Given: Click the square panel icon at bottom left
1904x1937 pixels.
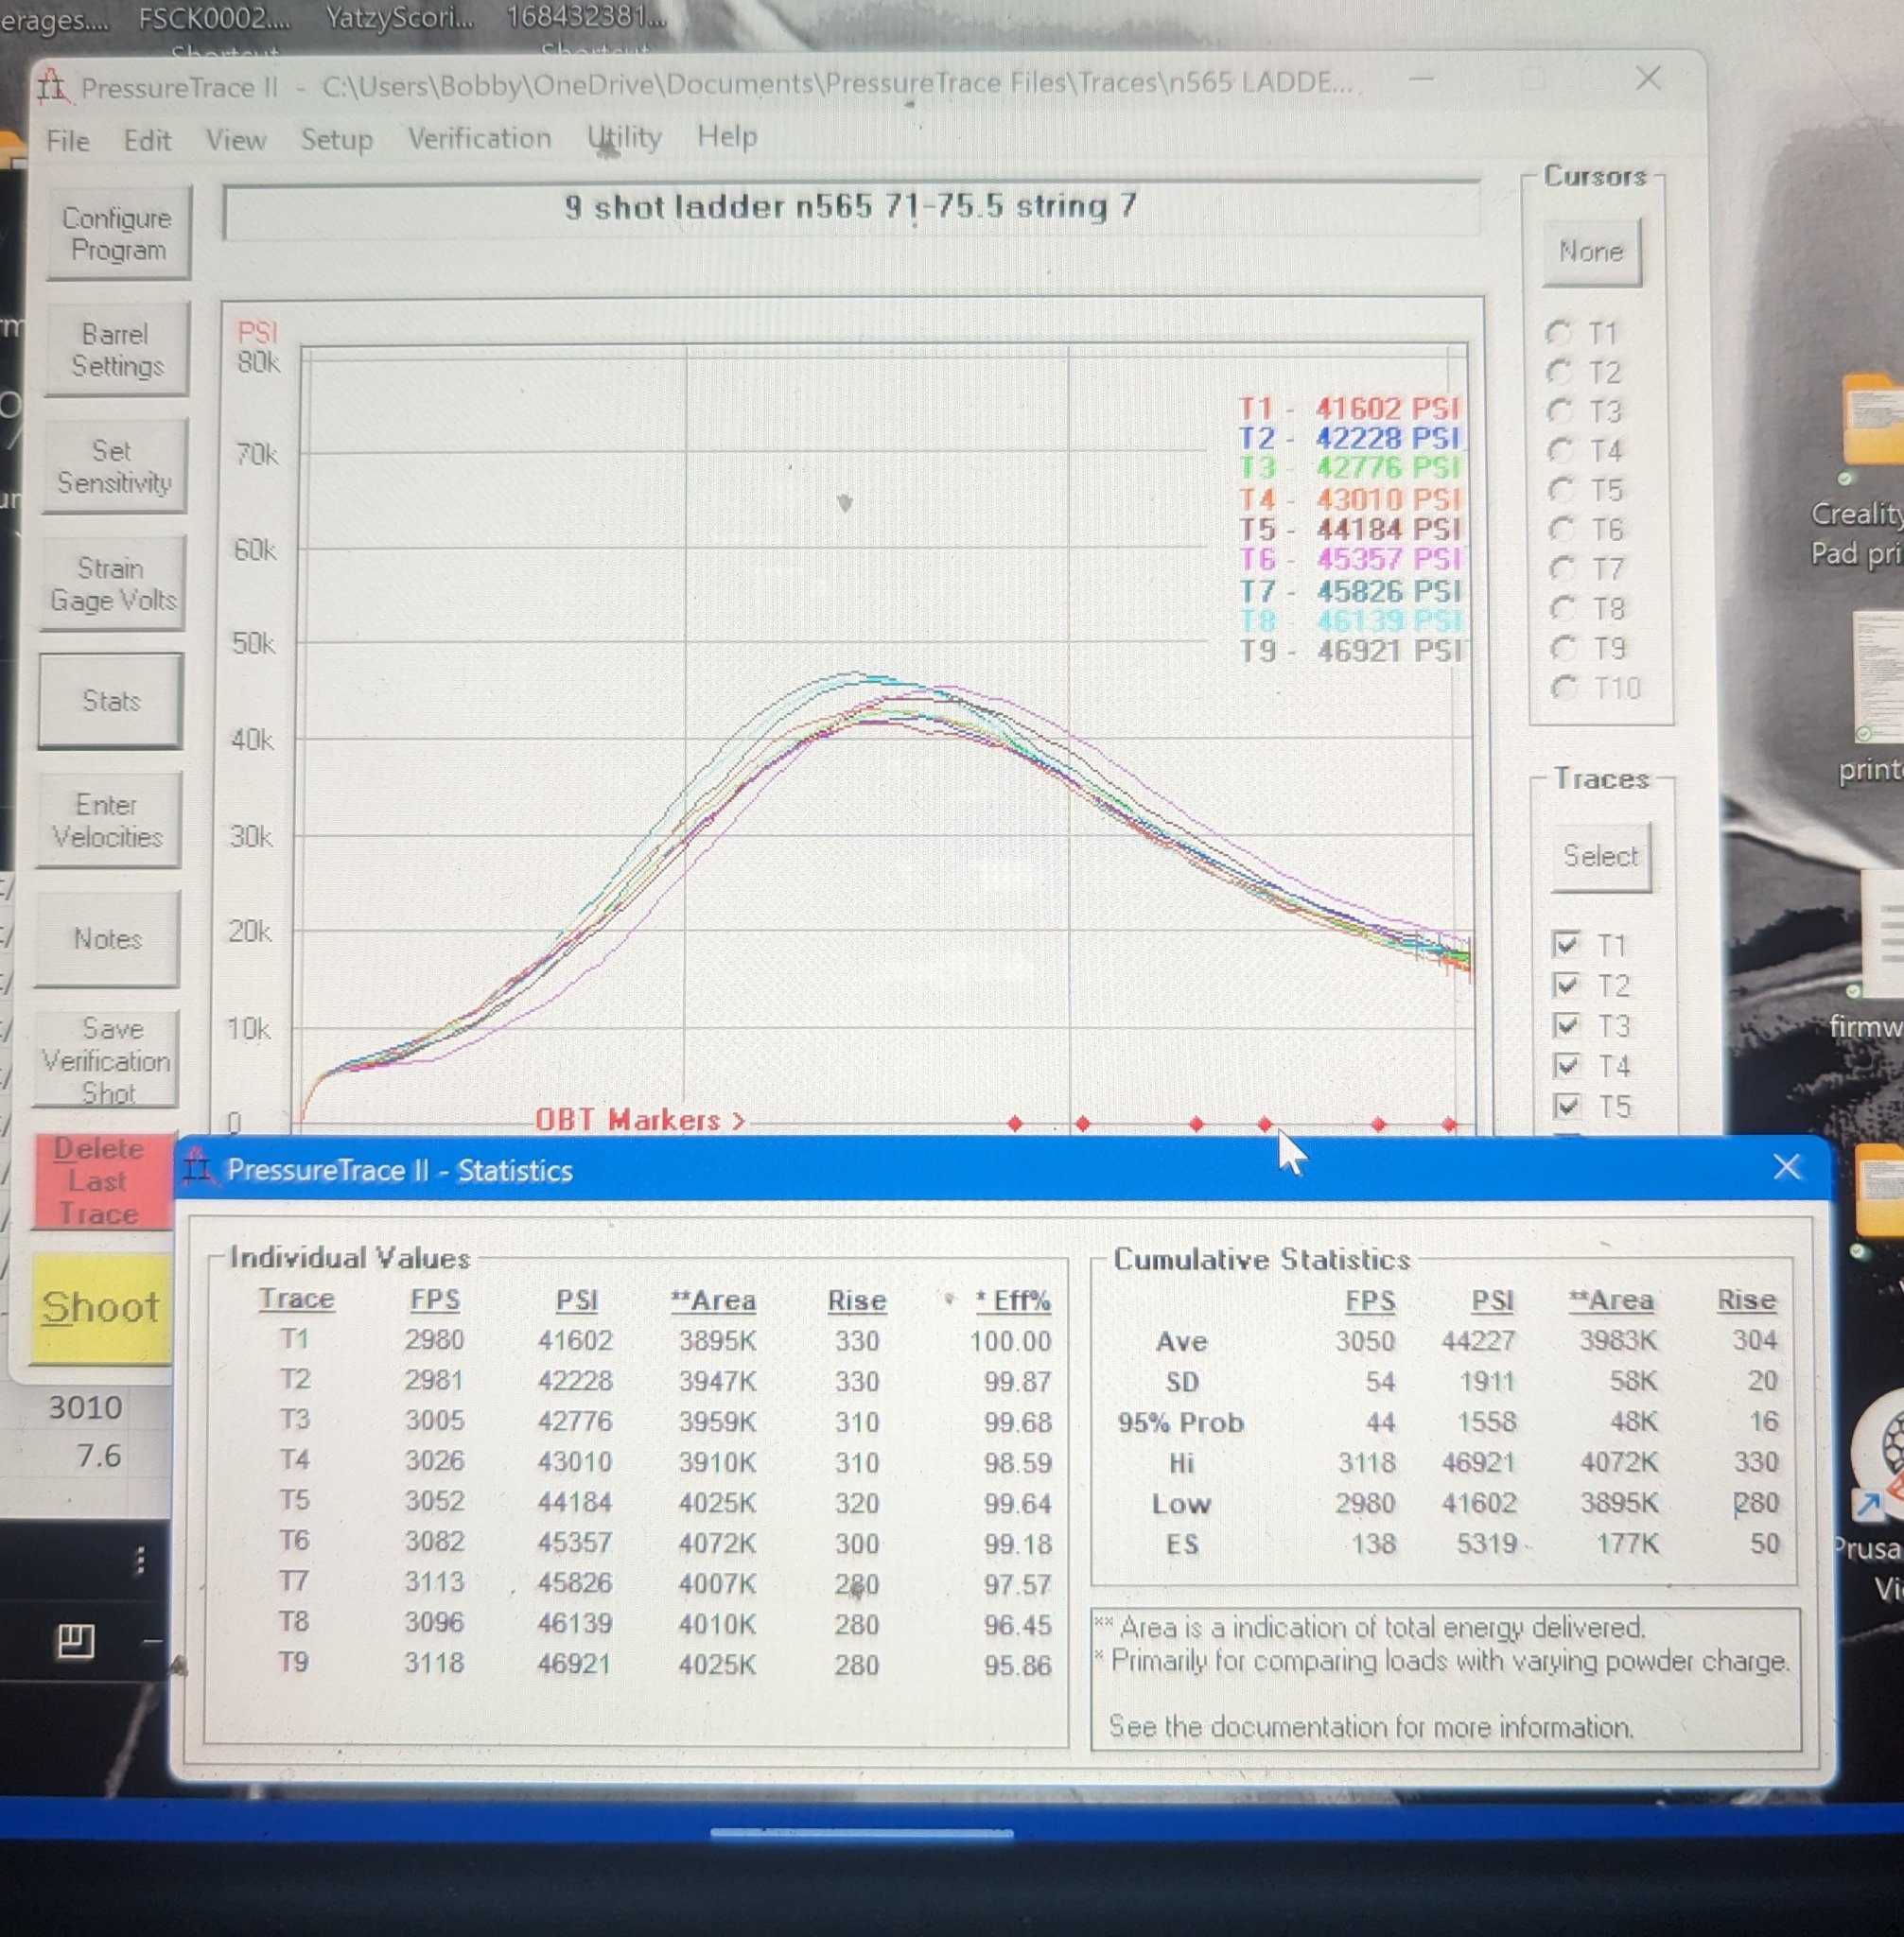Looking at the screenshot, I should click(x=75, y=1641).
